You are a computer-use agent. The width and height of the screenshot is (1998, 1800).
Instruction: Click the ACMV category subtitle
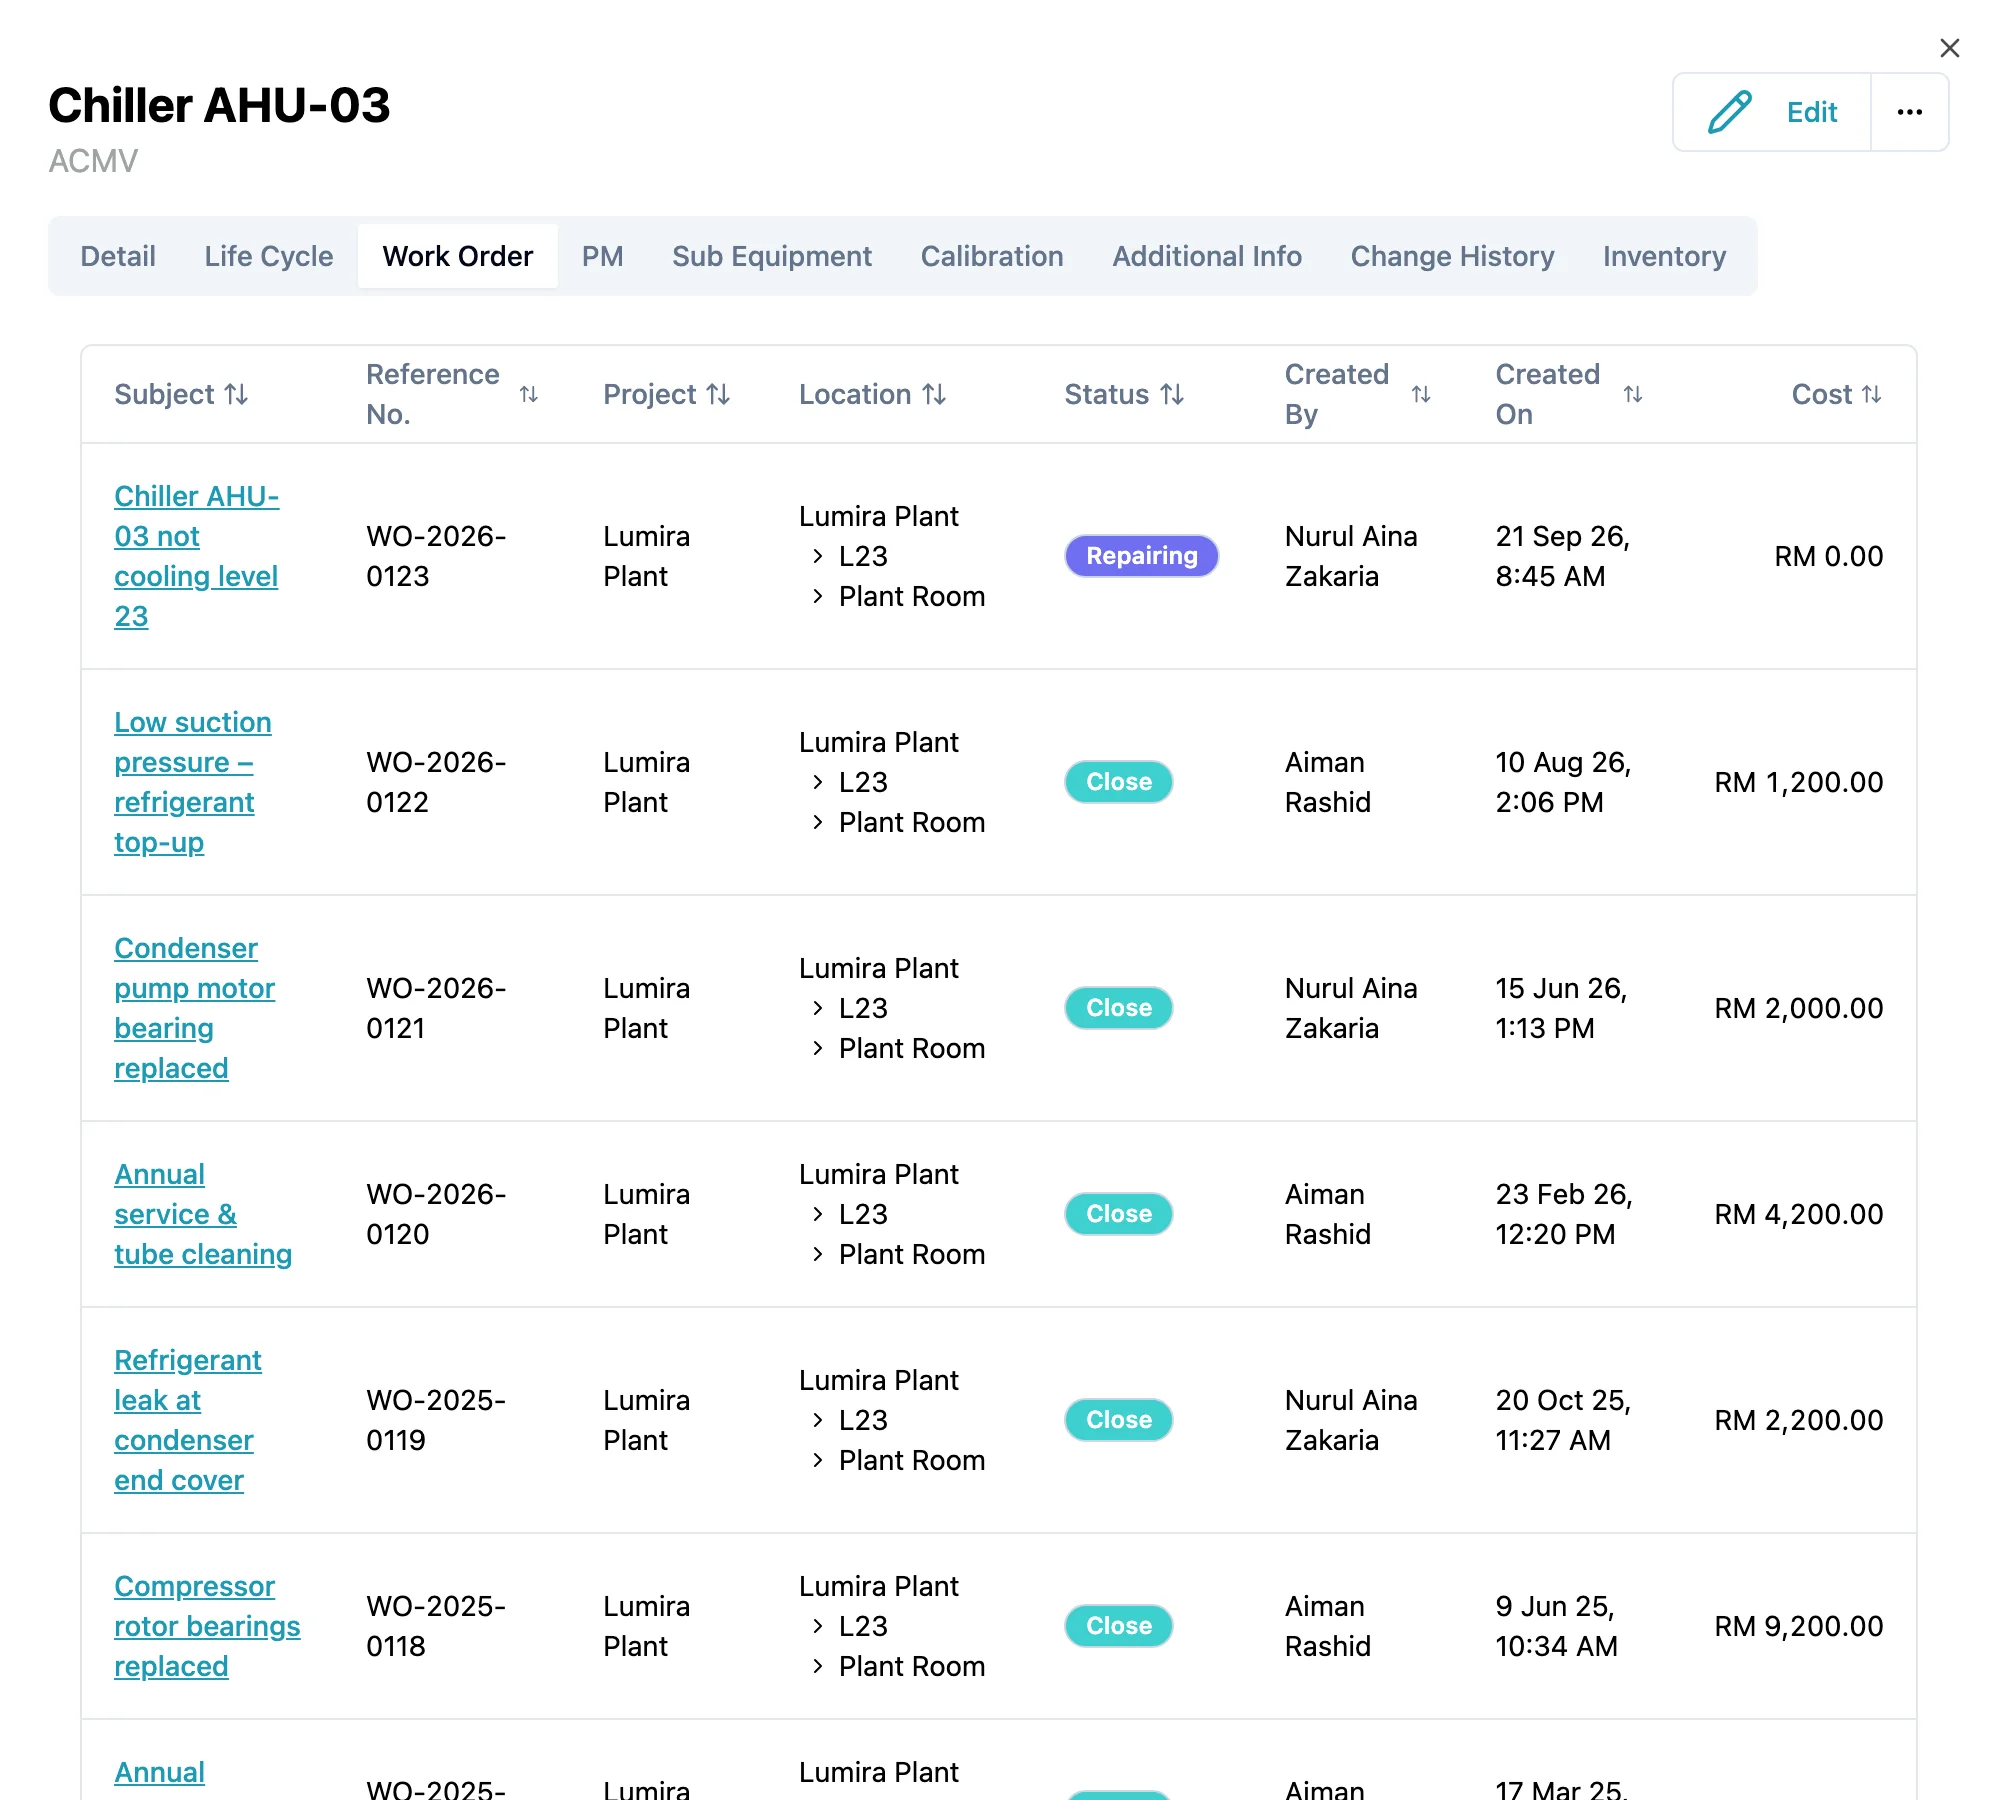point(93,161)
